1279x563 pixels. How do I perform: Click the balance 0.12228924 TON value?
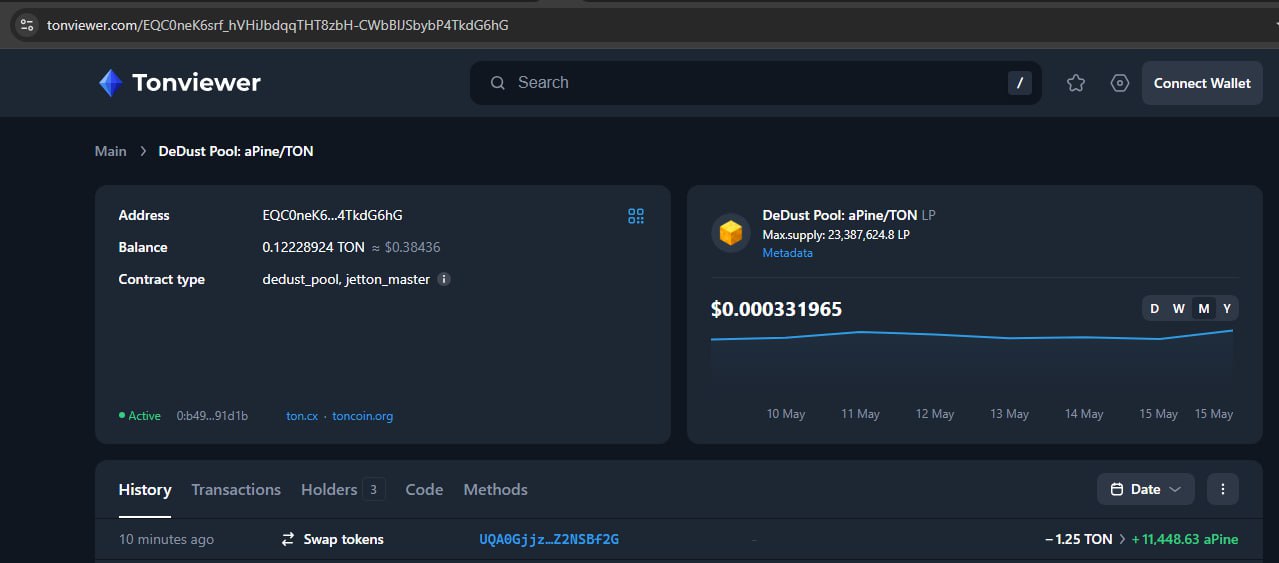(314, 248)
